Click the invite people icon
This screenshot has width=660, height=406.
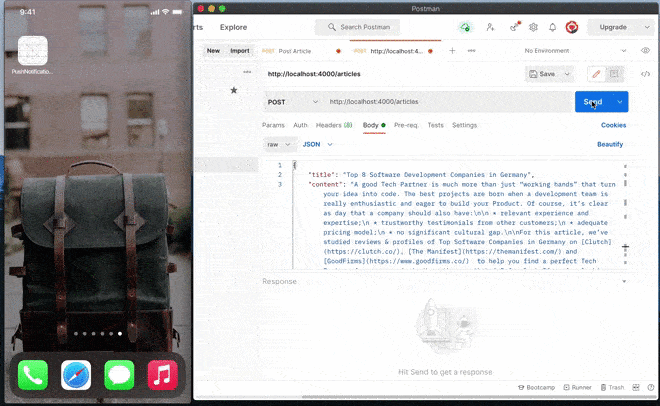click(490, 27)
